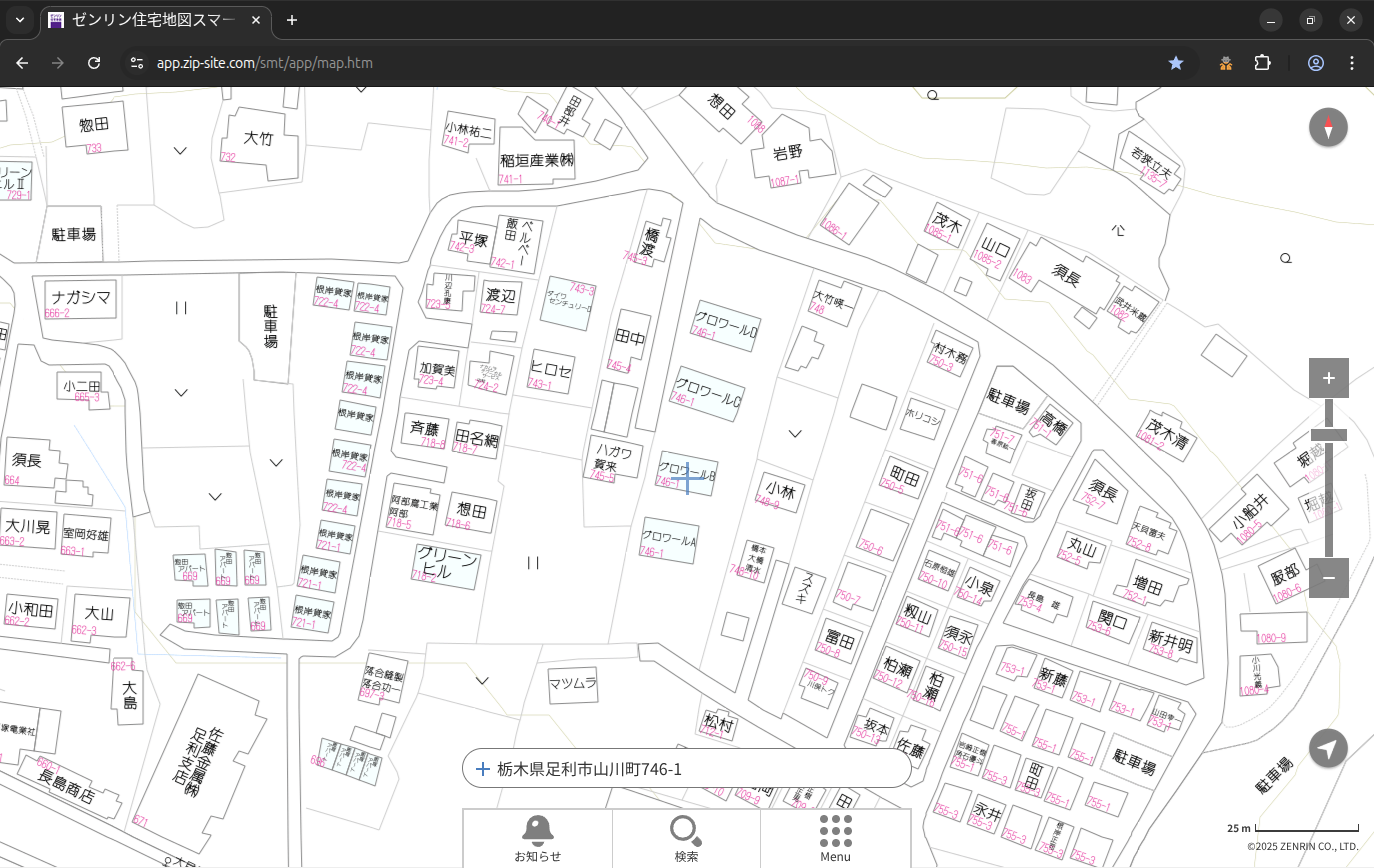Zoom out with the minus button

pyautogui.click(x=1328, y=578)
